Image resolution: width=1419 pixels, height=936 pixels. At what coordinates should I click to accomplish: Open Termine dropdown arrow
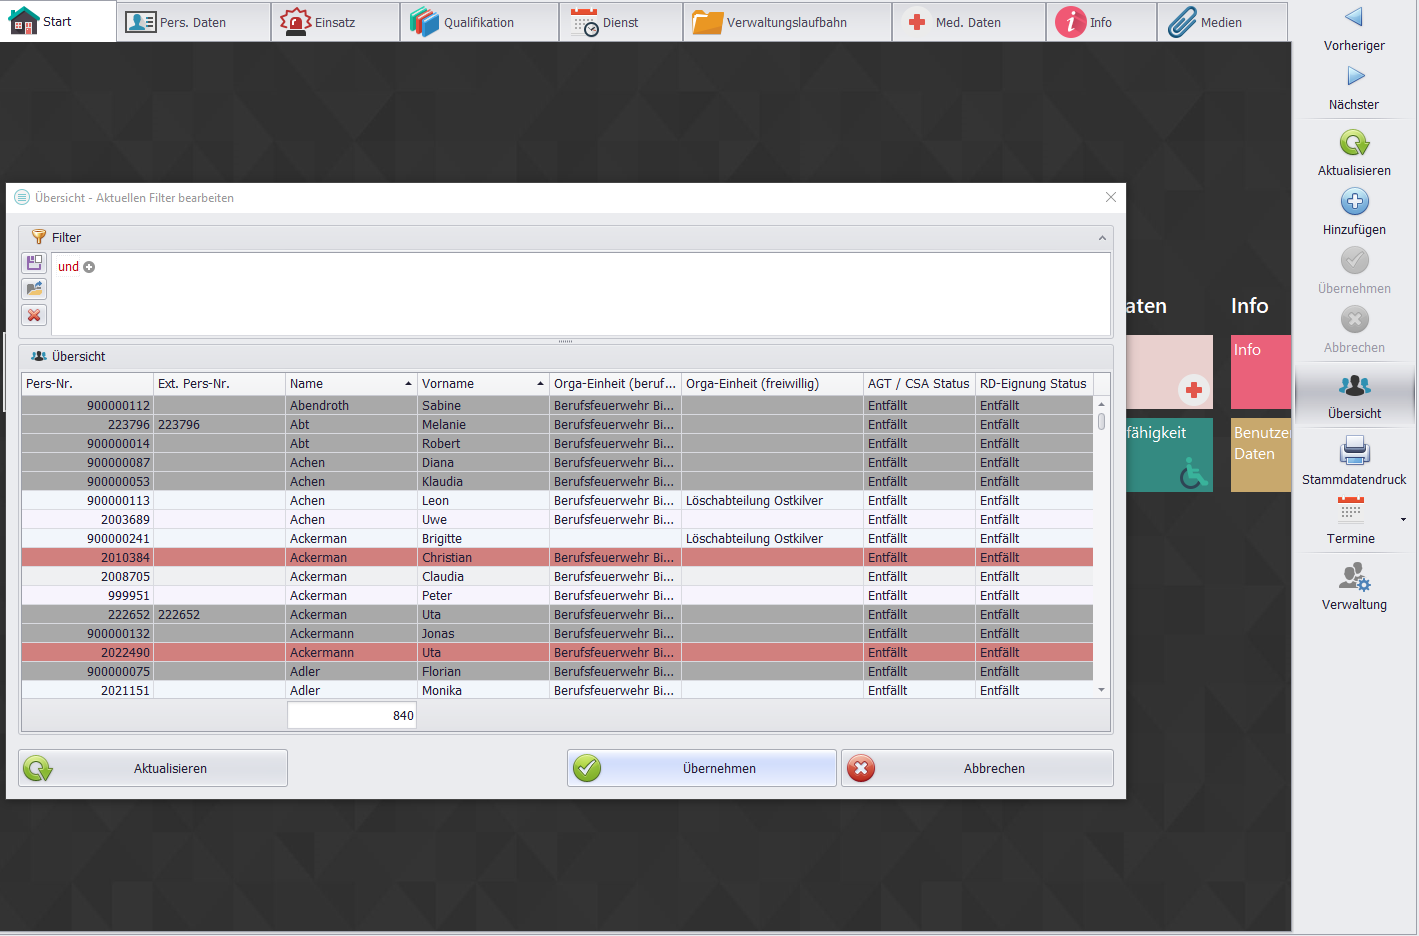(1403, 520)
